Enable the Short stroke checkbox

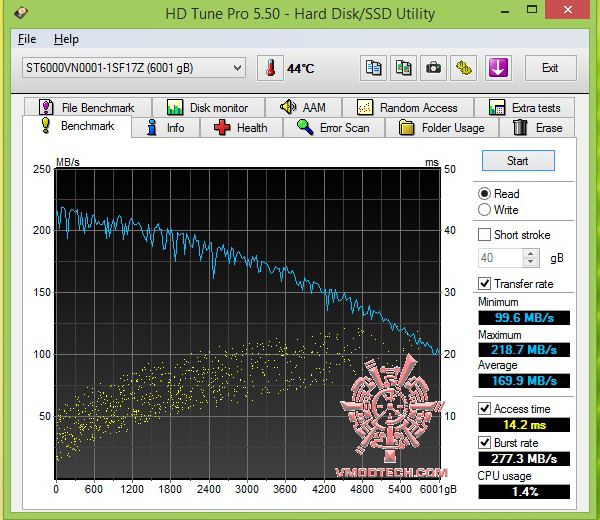pyautogui.click(x=484, y=235)
